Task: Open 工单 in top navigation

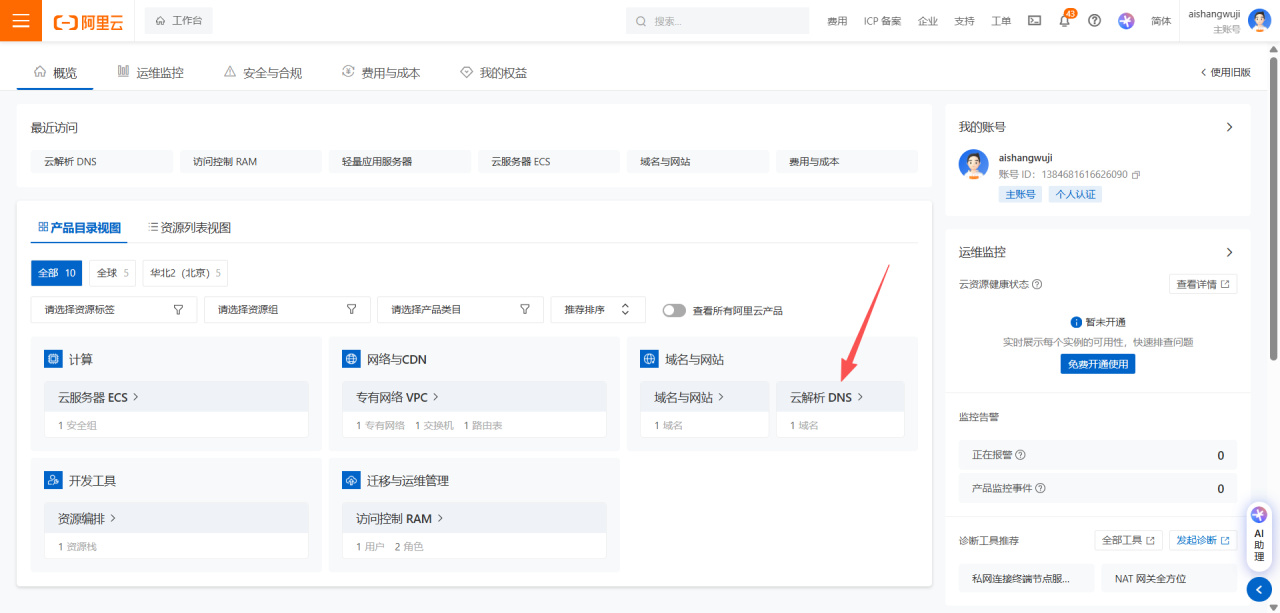Action: 1001,21
